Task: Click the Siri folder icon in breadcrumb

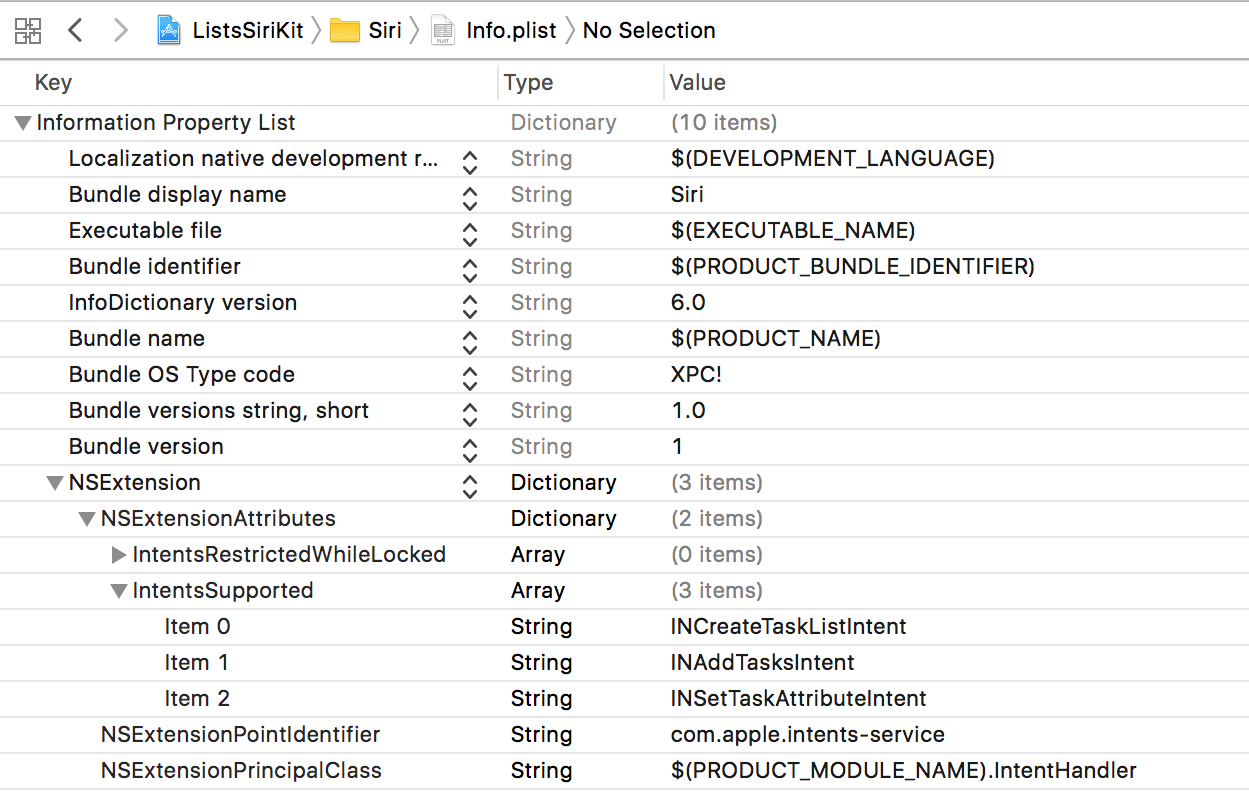Action: click(345, 31)
